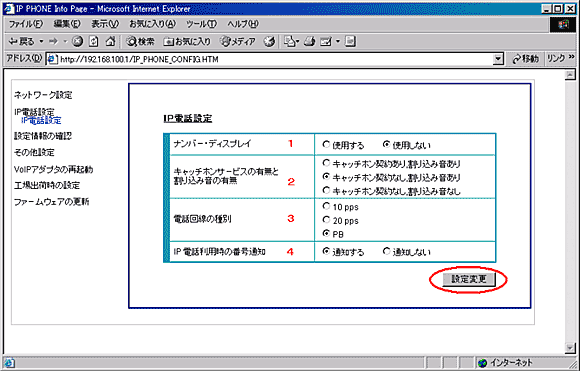The image size is (580, 371).
Task: Select ナンバー・ディスプレイ 使用しない radio button
Action: point(387,144)
